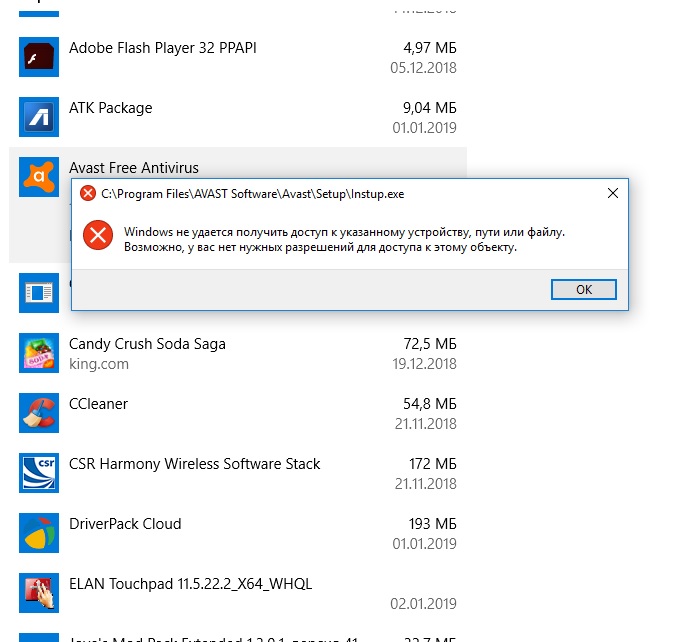This screenshot has width=685, height=642.
Task: Click the 05.12.2018 install date
Action: coord(423,68)
